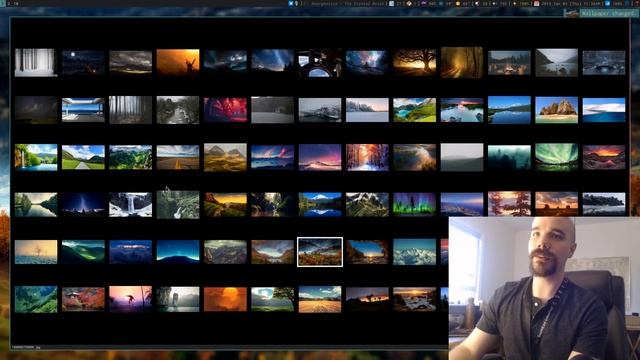This screenshot has height=360, width=640.
Task: Open the rock island beach thumbnail
Action: 557,110
